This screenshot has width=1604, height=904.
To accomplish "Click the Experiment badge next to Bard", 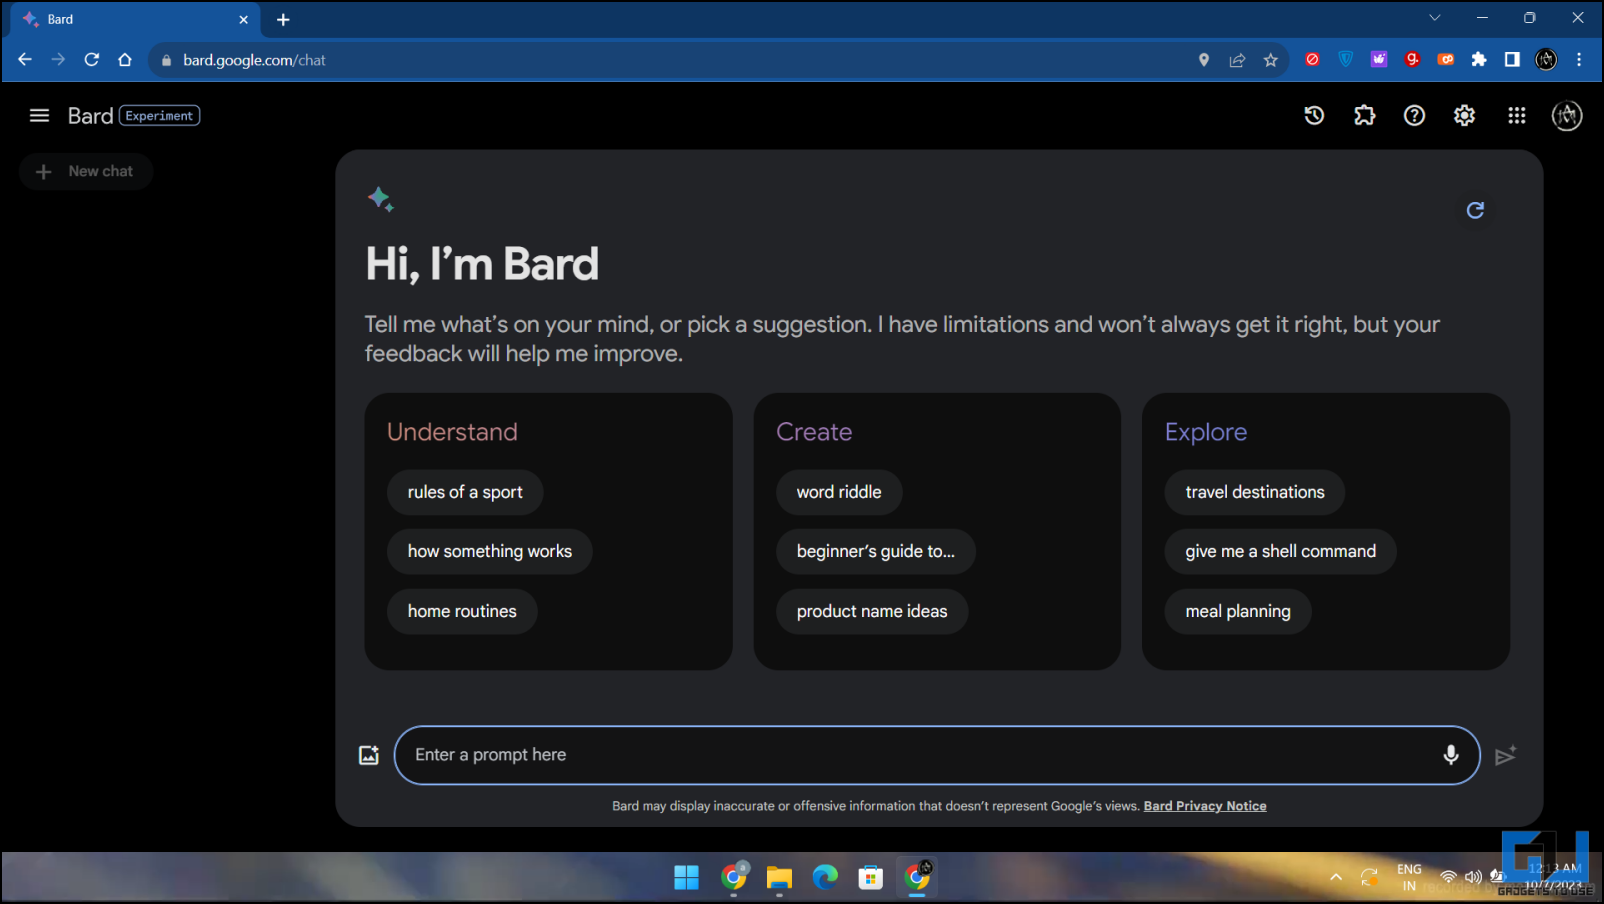I will (160, 116).
